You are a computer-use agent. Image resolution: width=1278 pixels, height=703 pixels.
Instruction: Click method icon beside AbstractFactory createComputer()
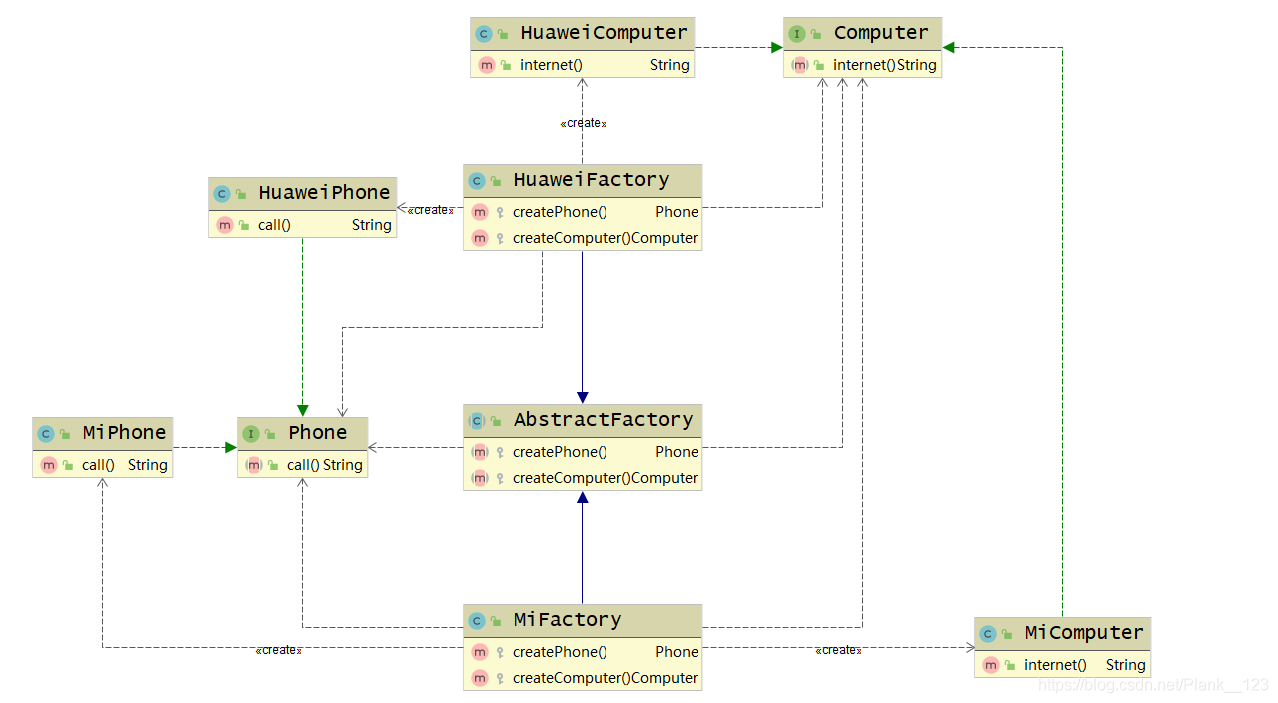coord(480,478)
